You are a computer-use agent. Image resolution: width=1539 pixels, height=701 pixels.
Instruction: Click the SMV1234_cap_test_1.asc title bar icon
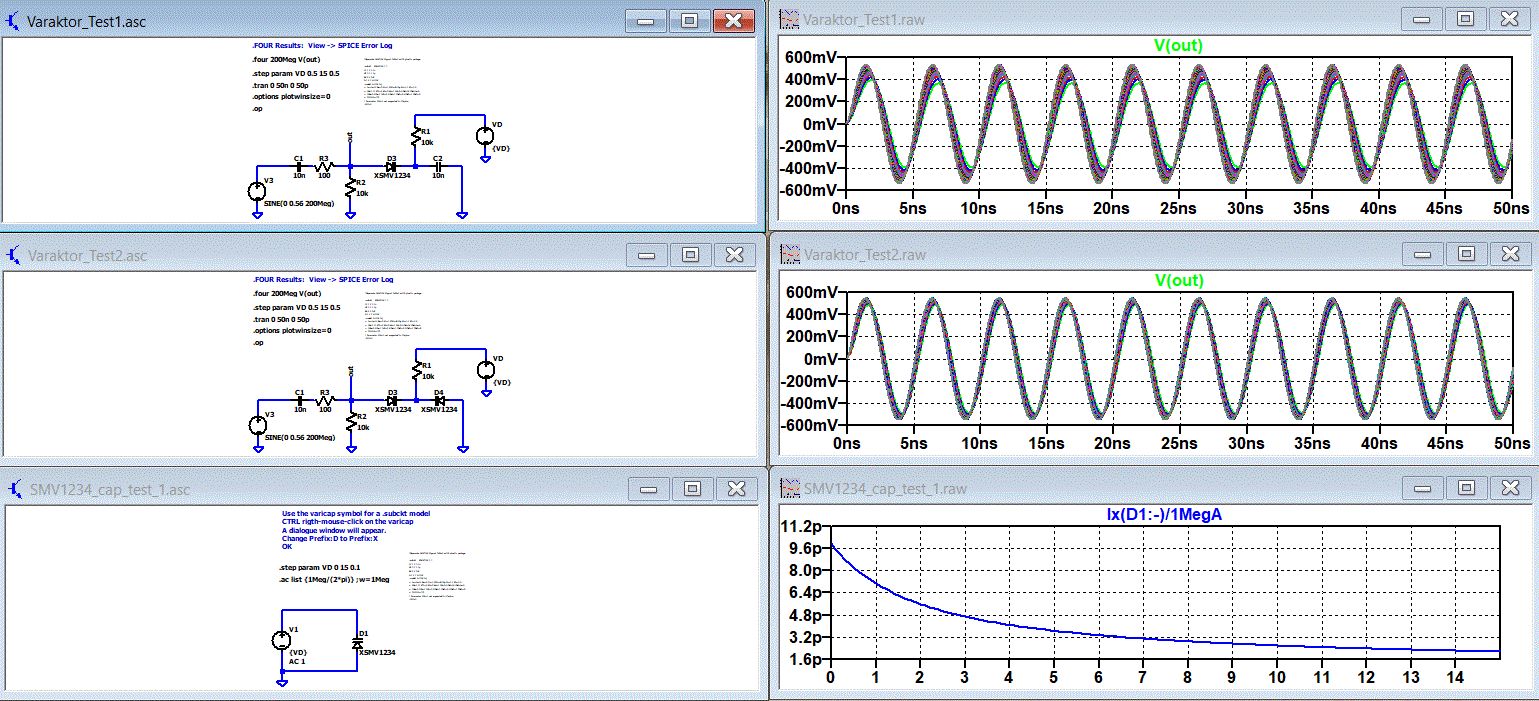(x=15, y=489)
